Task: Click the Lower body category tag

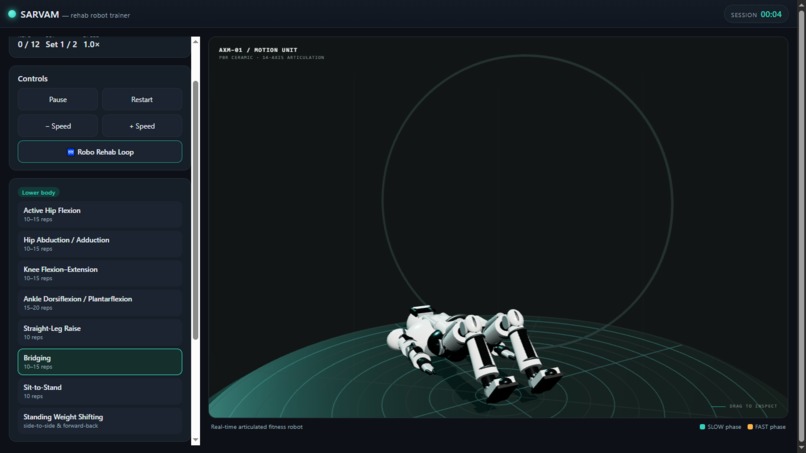Action: [x=39, y=192]
